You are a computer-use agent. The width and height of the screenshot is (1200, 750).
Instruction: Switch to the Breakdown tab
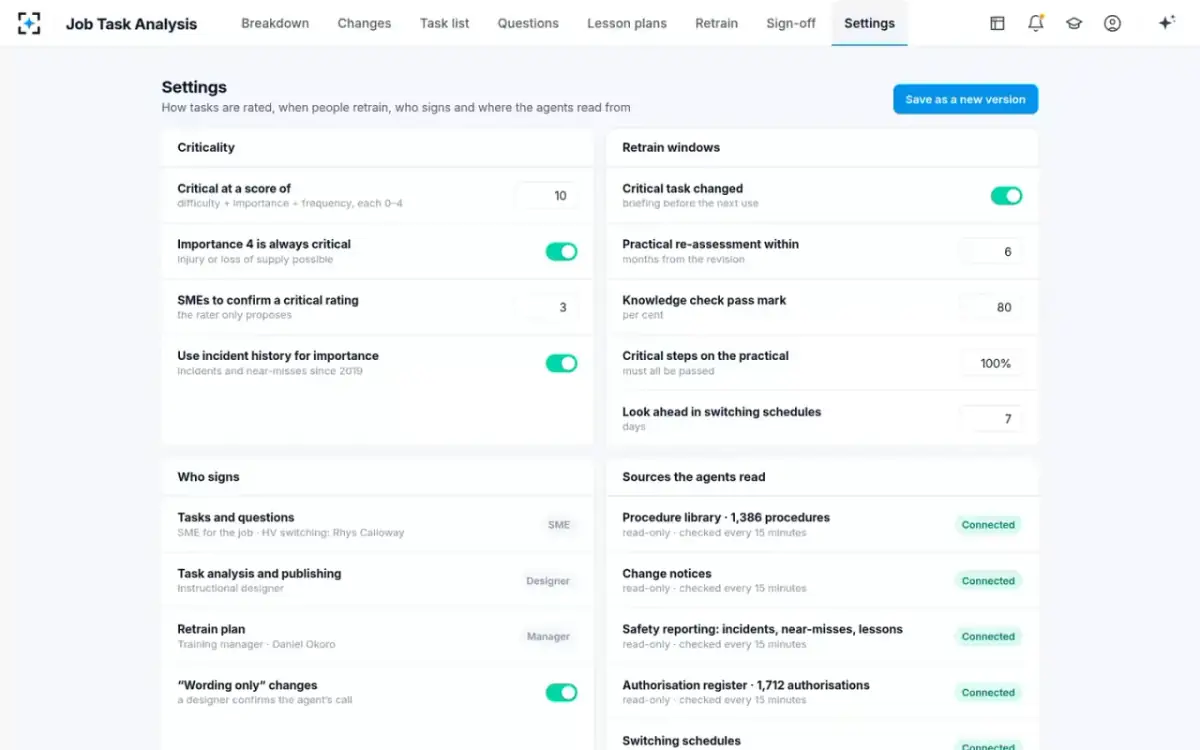275,23
